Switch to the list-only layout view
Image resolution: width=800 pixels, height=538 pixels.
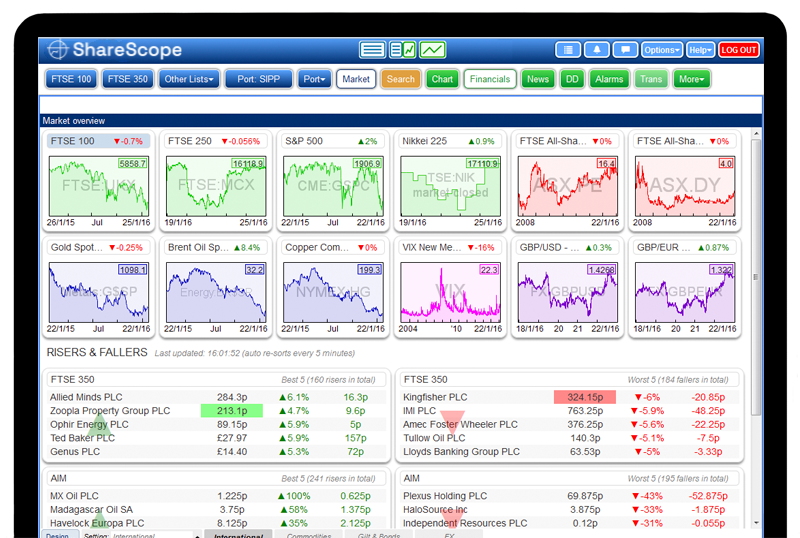pos(373,50)
